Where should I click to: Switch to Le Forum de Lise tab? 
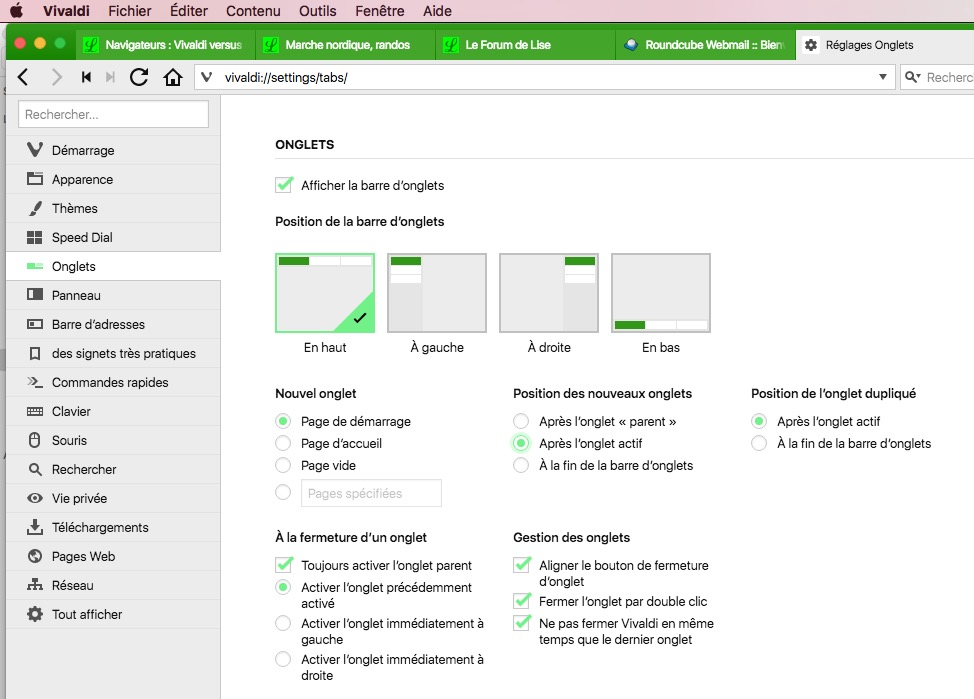click(508, 45)
